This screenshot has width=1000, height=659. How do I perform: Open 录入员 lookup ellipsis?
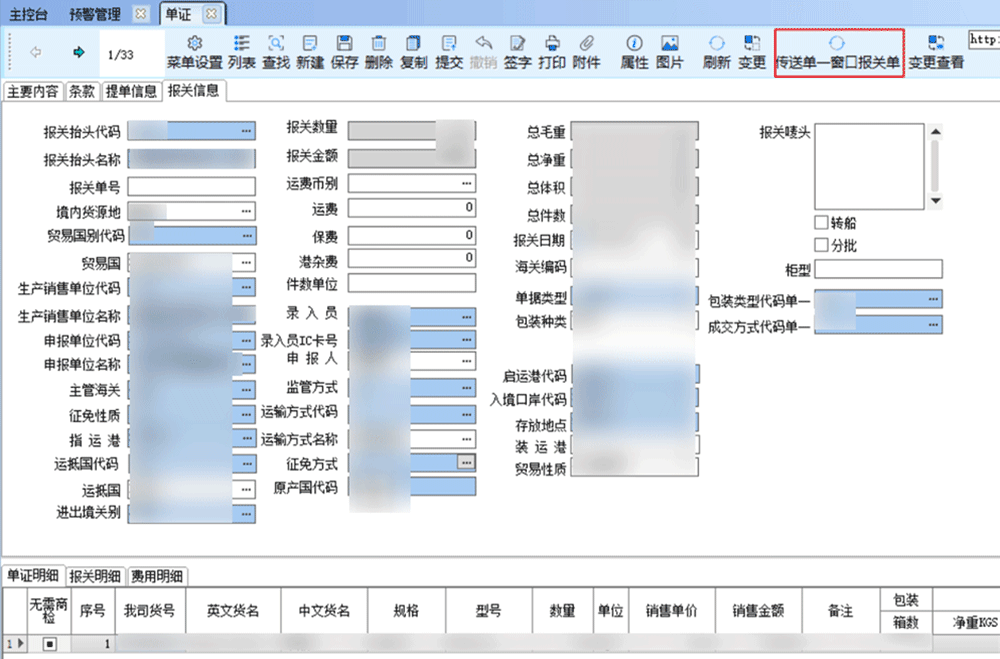(467, 316)
